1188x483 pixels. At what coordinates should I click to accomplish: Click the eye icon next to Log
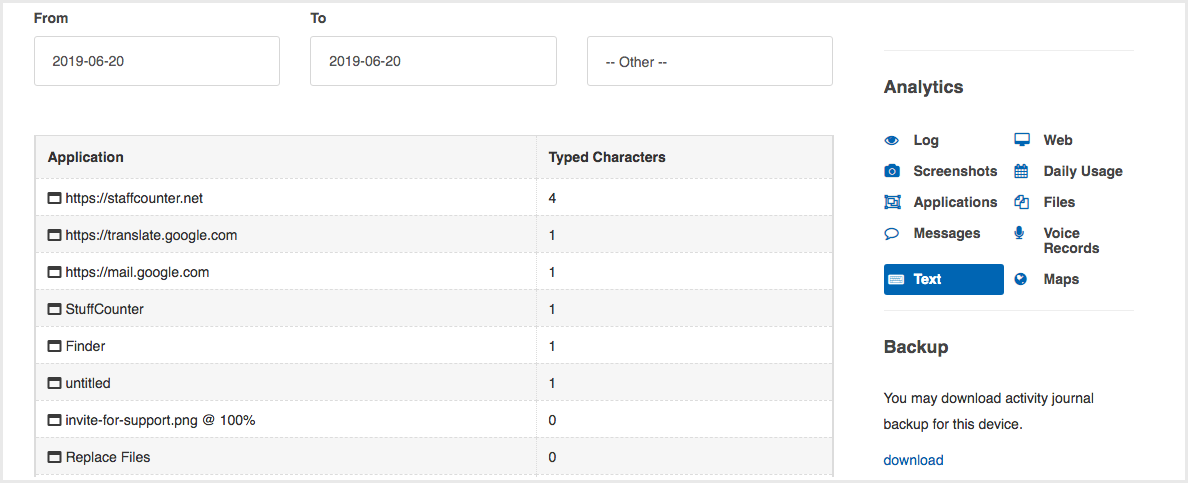pyautogui.click(x=892, y=140)
